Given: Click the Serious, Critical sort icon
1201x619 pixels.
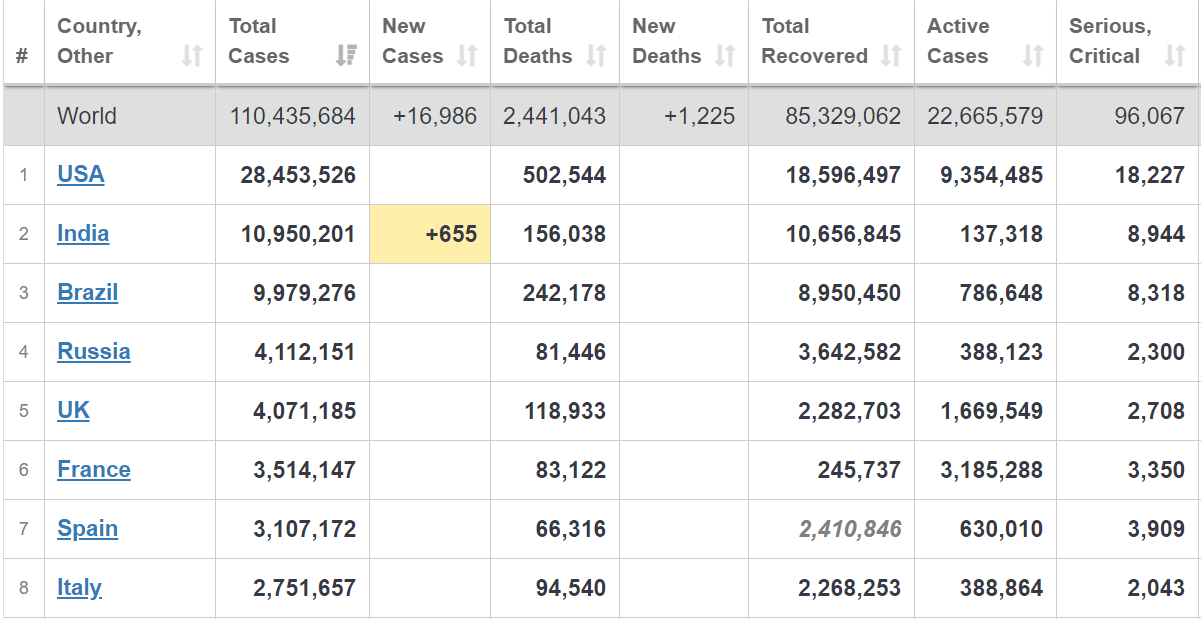Looking at the screenshot, I should (1175, 56).
